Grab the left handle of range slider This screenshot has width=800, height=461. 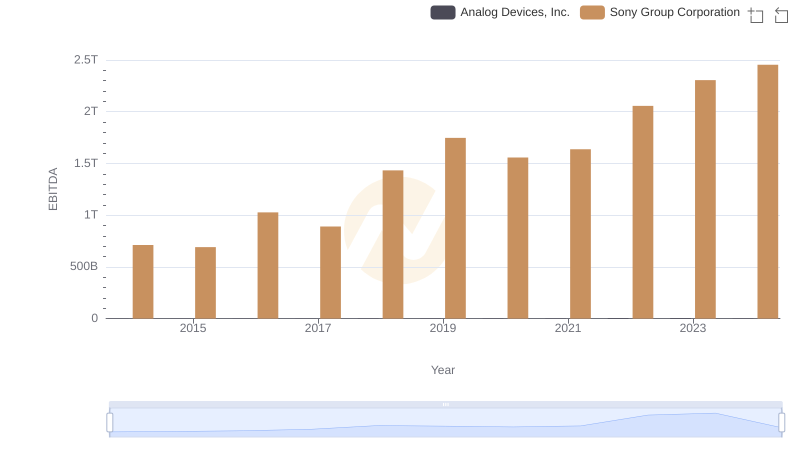coord(110,422)
